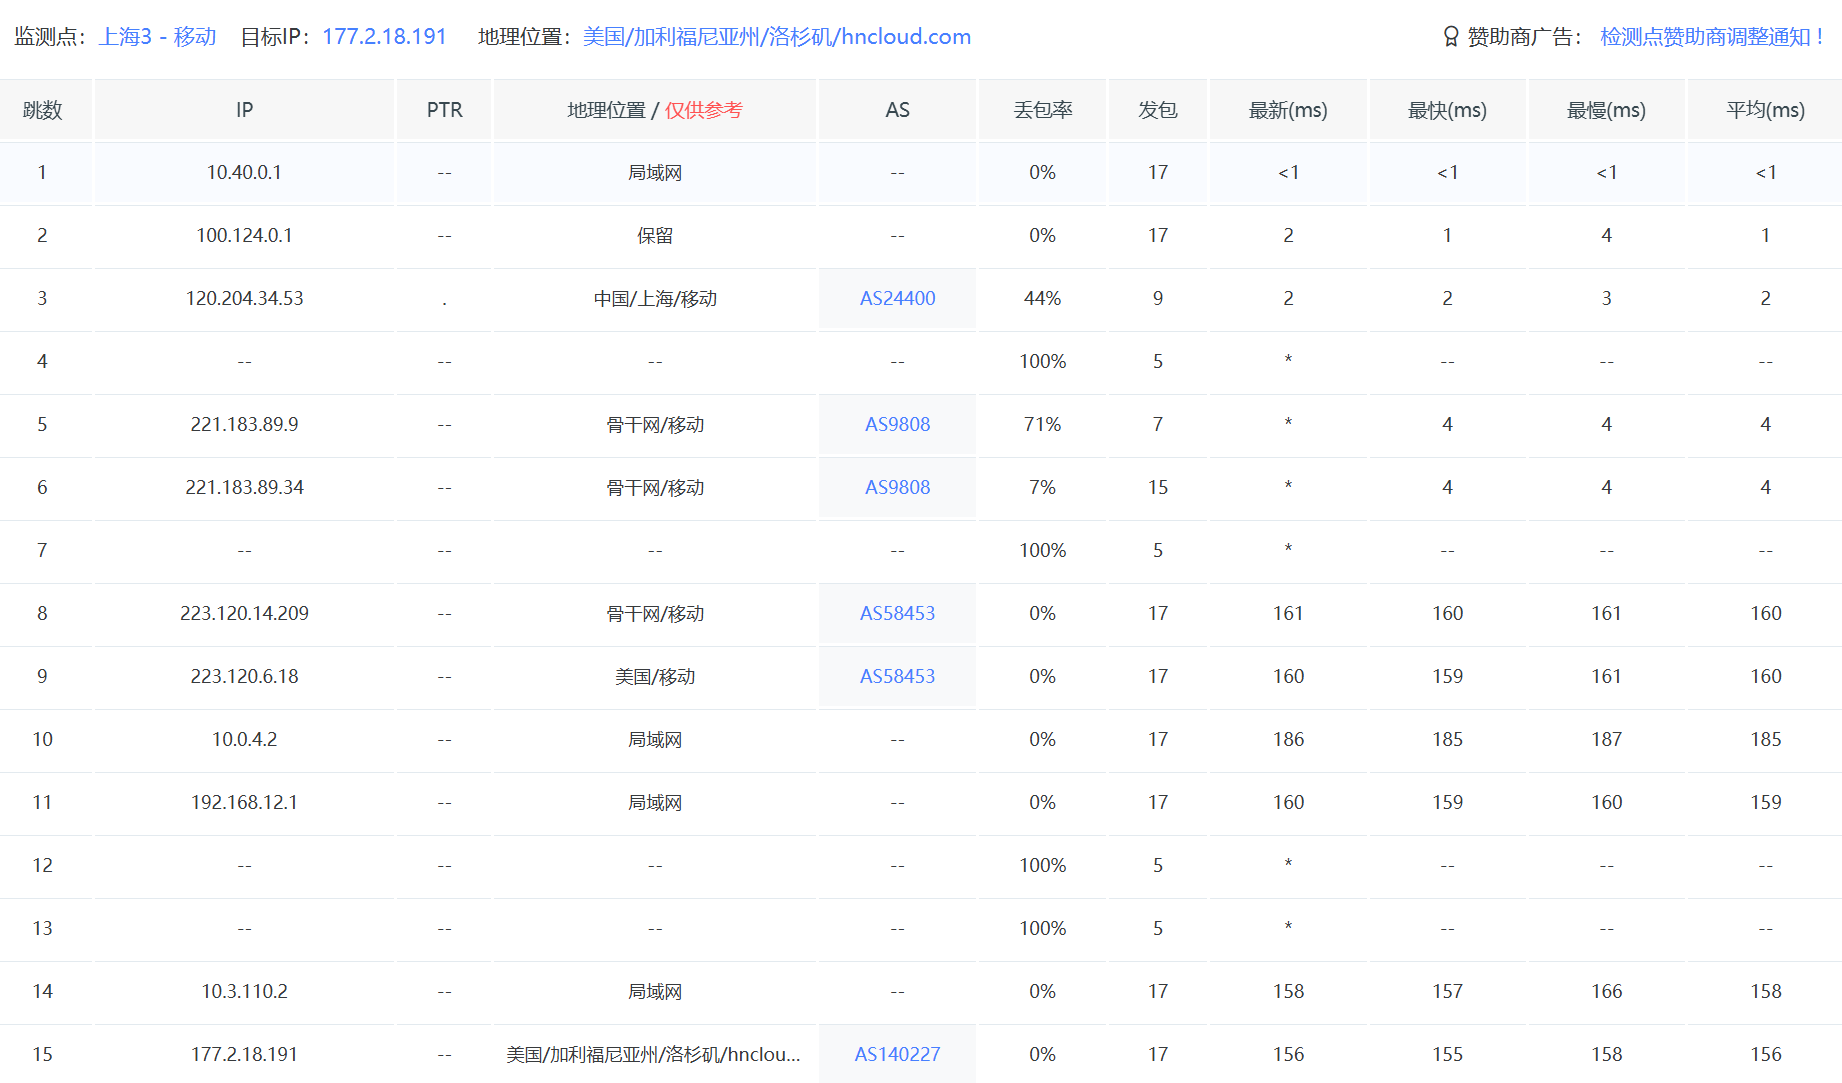
Task: Open AS58453 link for 223.120.6.18
Action: click(x=897, y=676)
